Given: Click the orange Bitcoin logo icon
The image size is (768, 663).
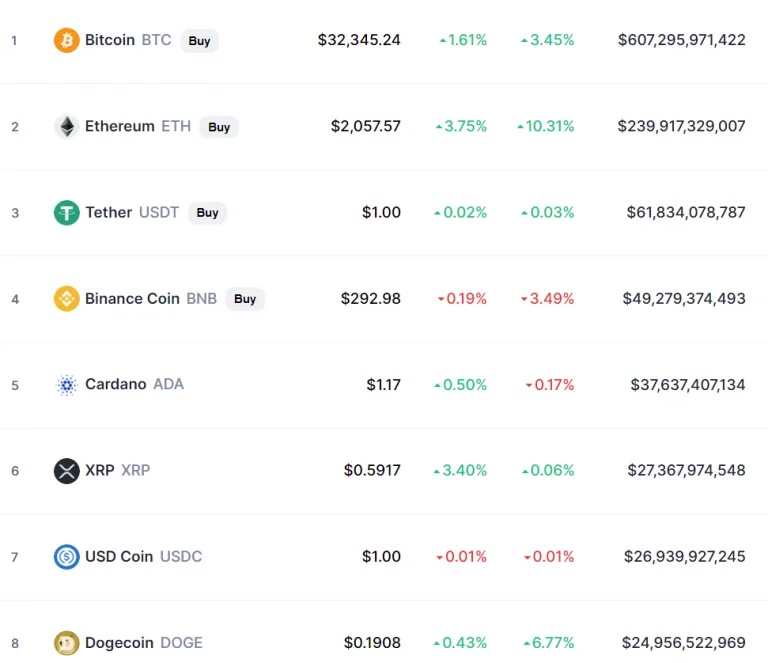Looking at the screenshot, I should tap(67, 40).
